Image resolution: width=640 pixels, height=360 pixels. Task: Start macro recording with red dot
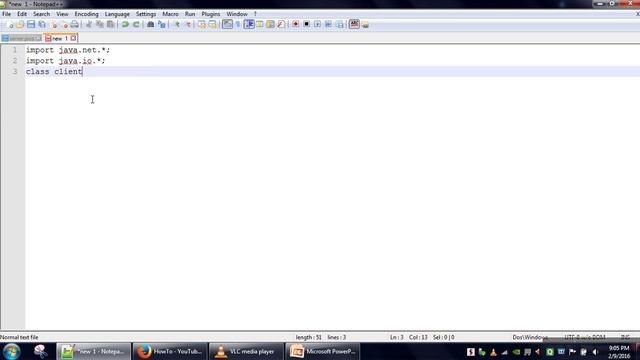[x=296, y=24]
